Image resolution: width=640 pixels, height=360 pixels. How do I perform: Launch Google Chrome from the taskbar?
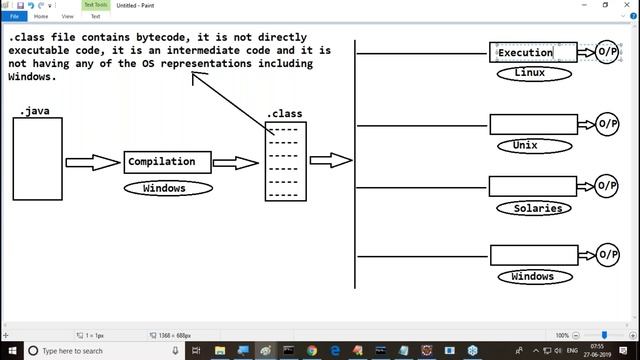[312, 351]
